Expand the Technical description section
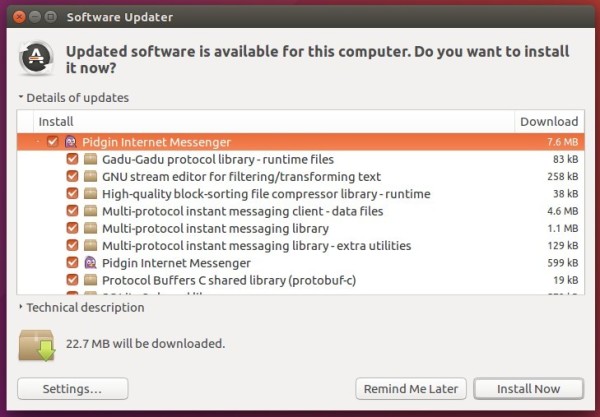The height and width of the screenshot is (417, 600). (21, 307)
